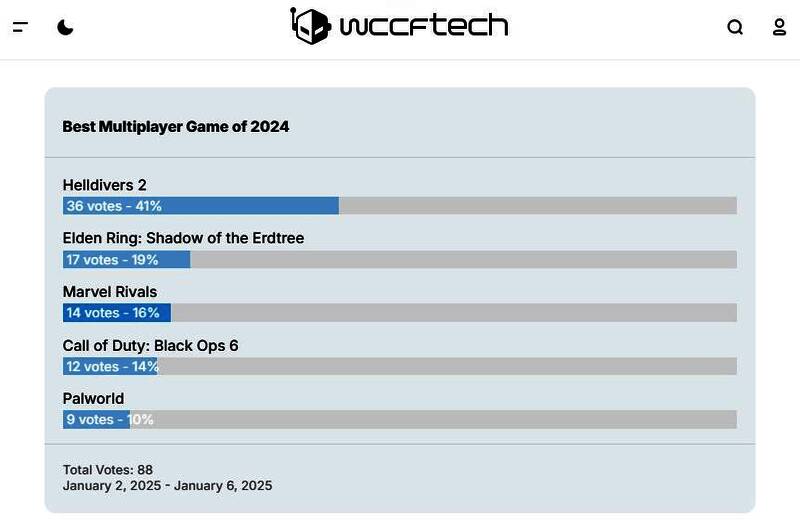This screenshot has width=800, height=529.
Task: Click the poll date range text
Action: coord(167,486)
